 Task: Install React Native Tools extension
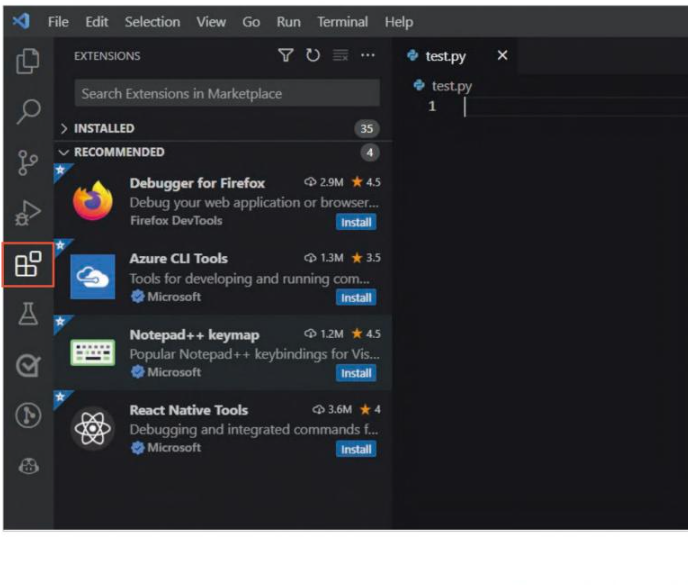(356, 449)
